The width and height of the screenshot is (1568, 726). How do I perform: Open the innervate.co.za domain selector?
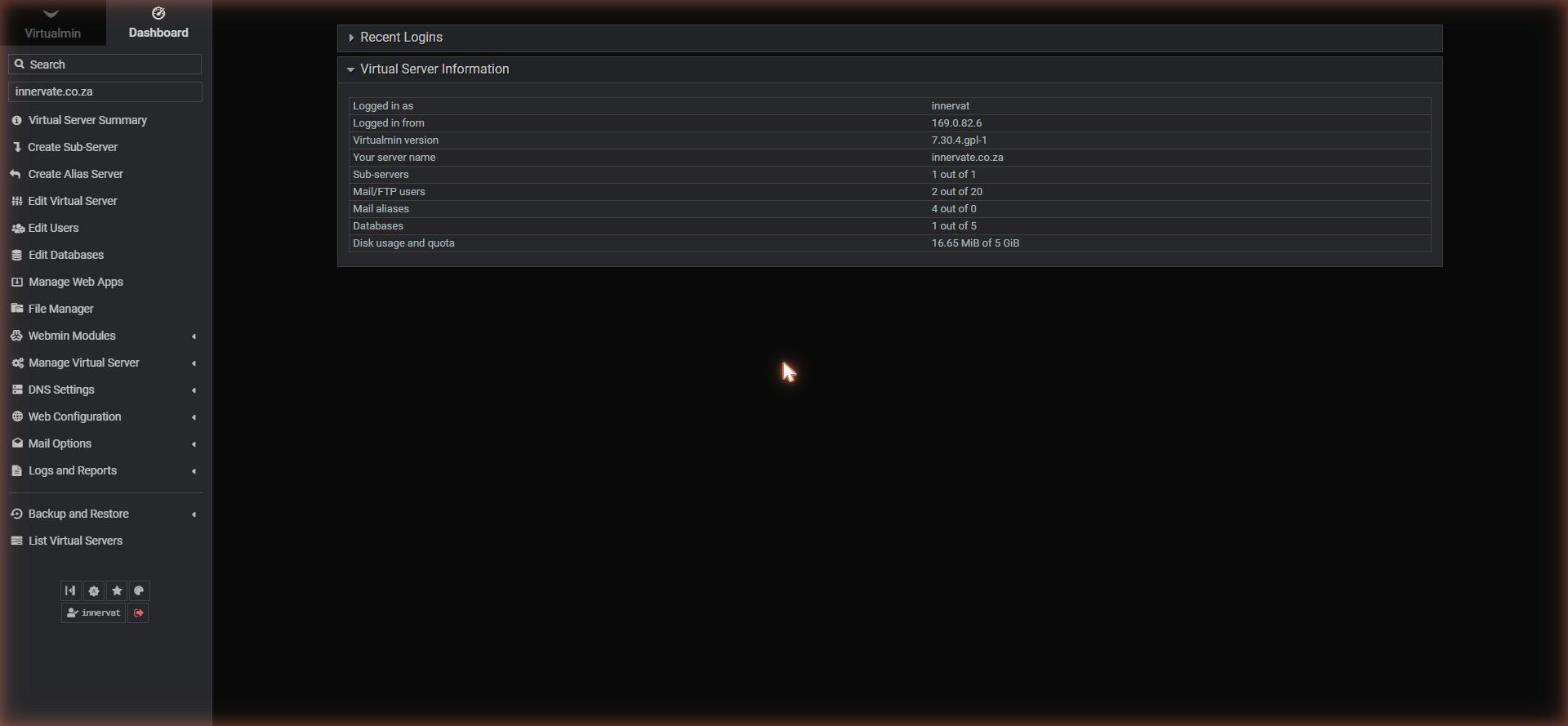pos(105,91)
